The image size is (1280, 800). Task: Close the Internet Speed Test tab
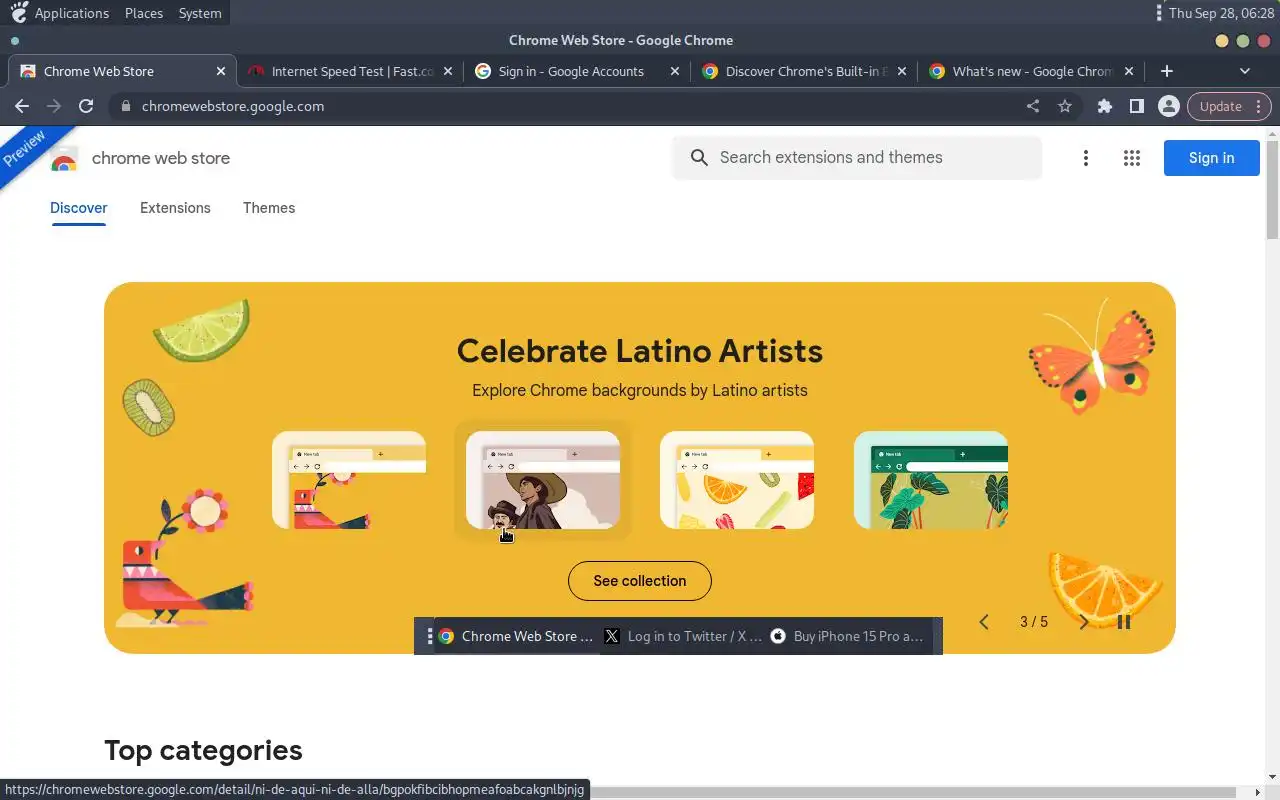(x=448, y=71)
